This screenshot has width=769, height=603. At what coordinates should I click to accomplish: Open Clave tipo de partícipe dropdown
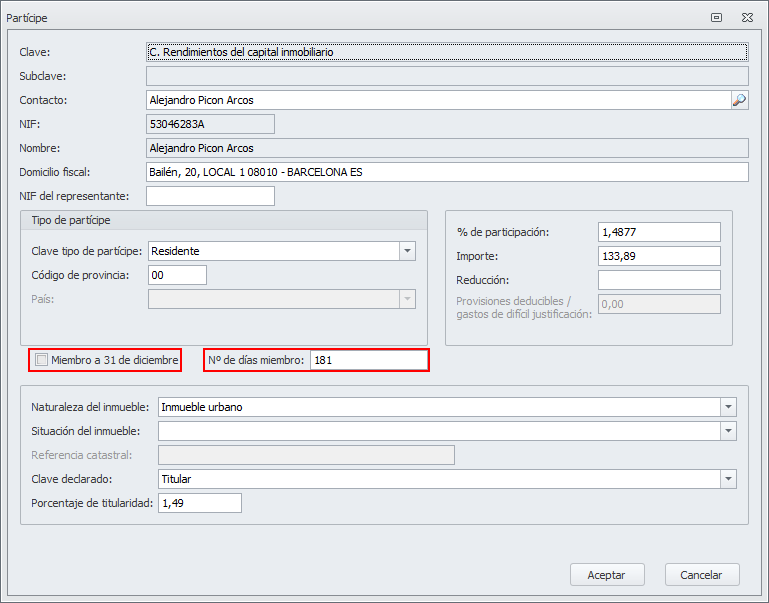[x=407, y=251]
